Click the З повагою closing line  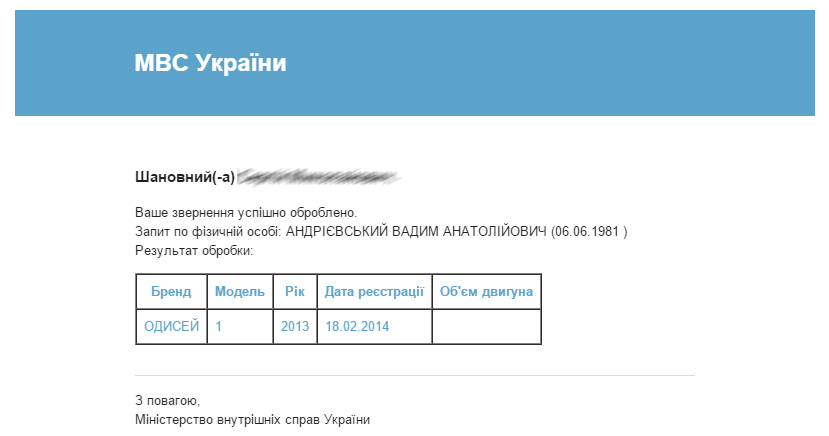168,401
